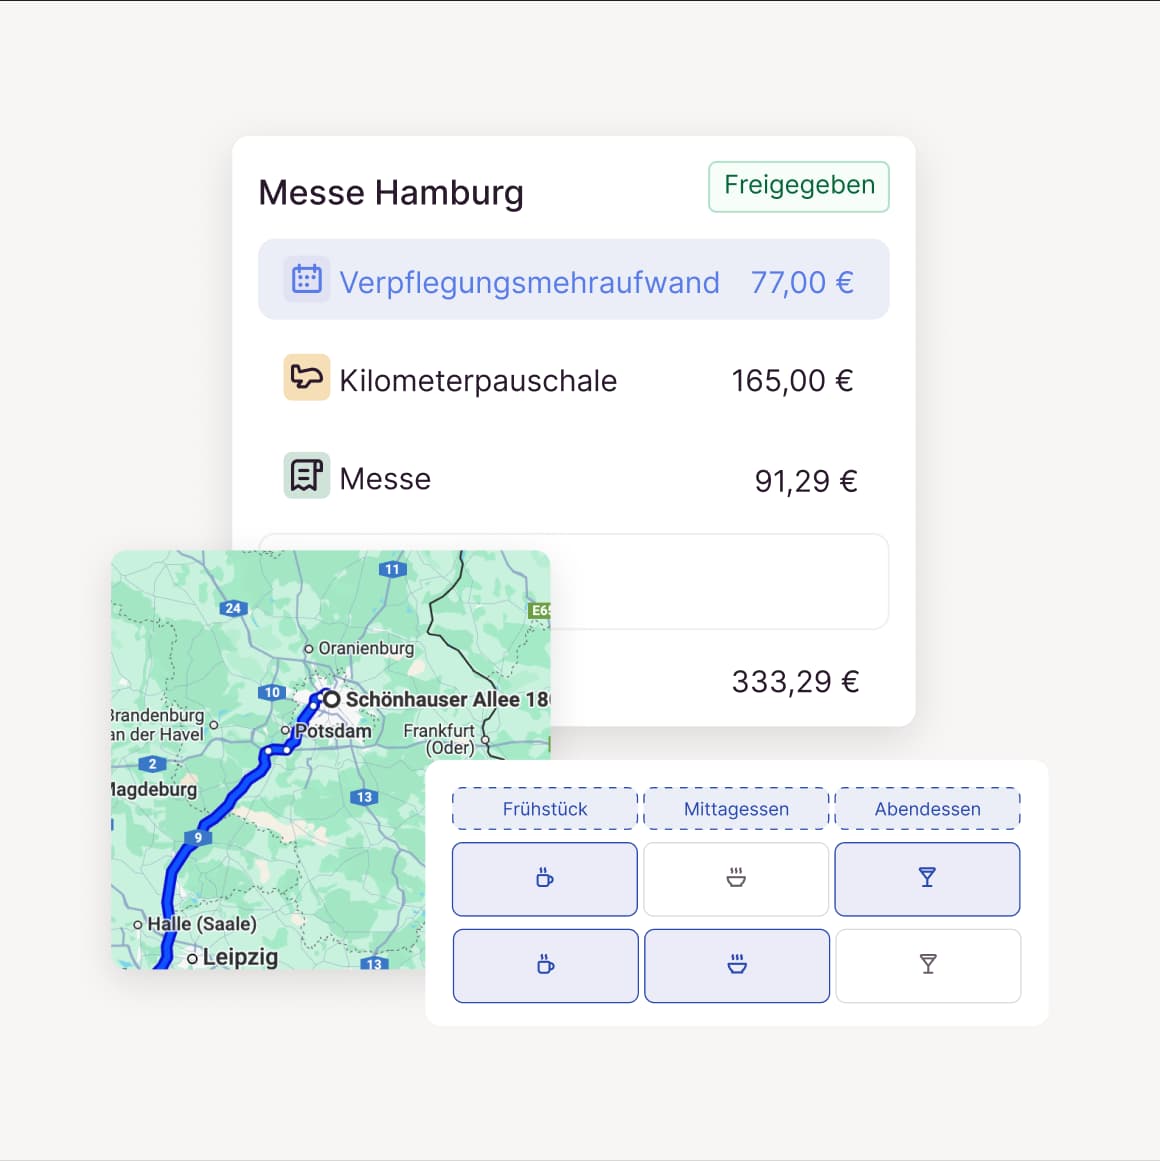Open the Verpflegungsmehraufwand expense row

[573, 280]
